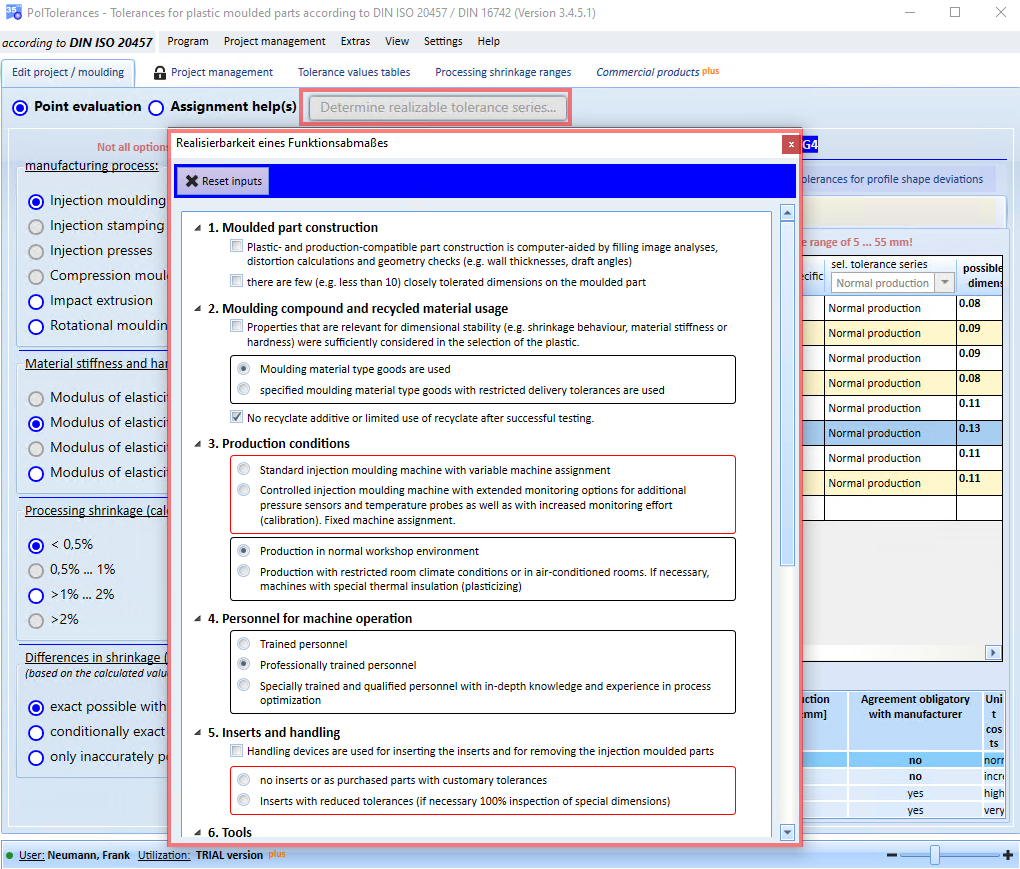Click the table's horizontal scroll right arrow
The image size is (1020, 869).
(993, 652)
